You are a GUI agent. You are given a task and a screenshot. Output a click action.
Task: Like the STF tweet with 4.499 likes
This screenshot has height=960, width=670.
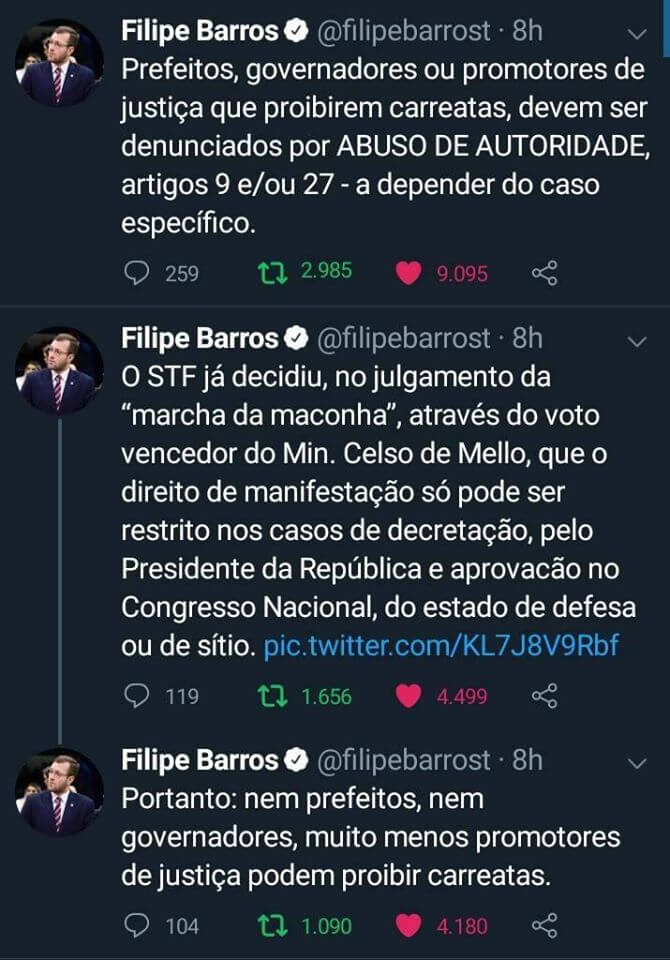coord(409,696)
